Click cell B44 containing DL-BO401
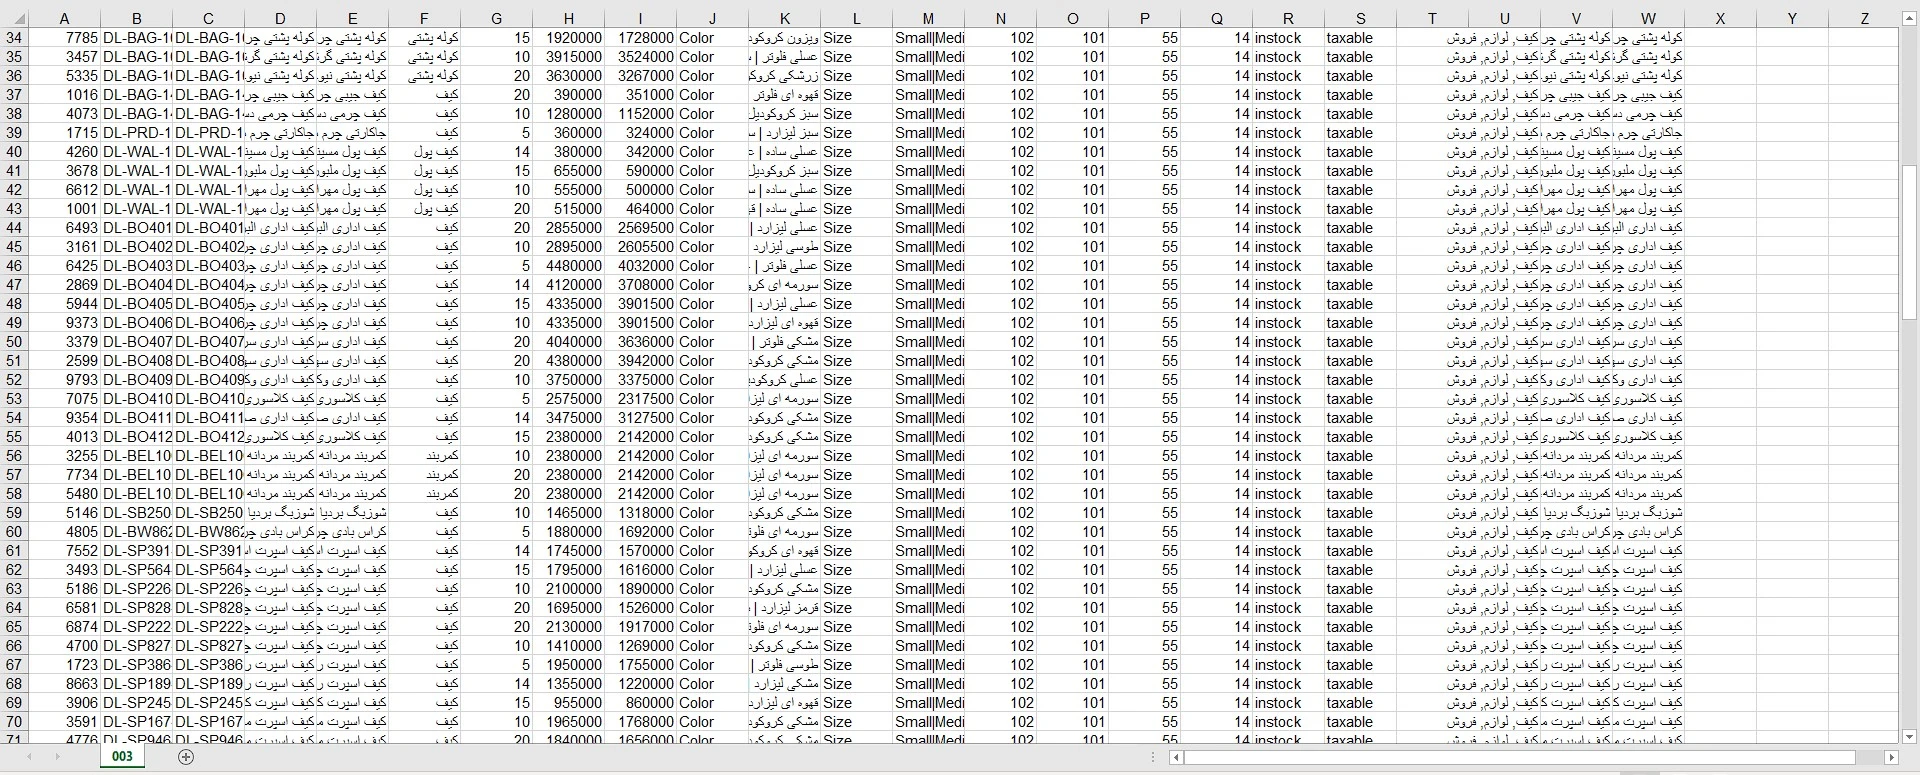The width and height of the screenshot is (1920, 775). click(137, 228)
